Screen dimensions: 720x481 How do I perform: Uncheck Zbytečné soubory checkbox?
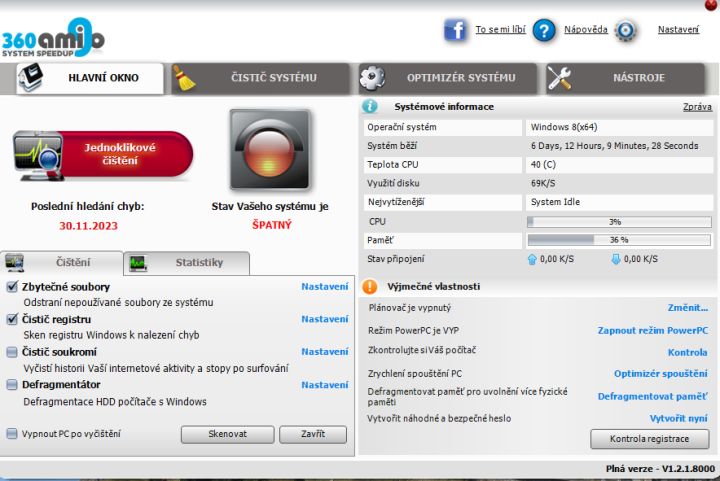pyautogui.click(x=12, y=287)
